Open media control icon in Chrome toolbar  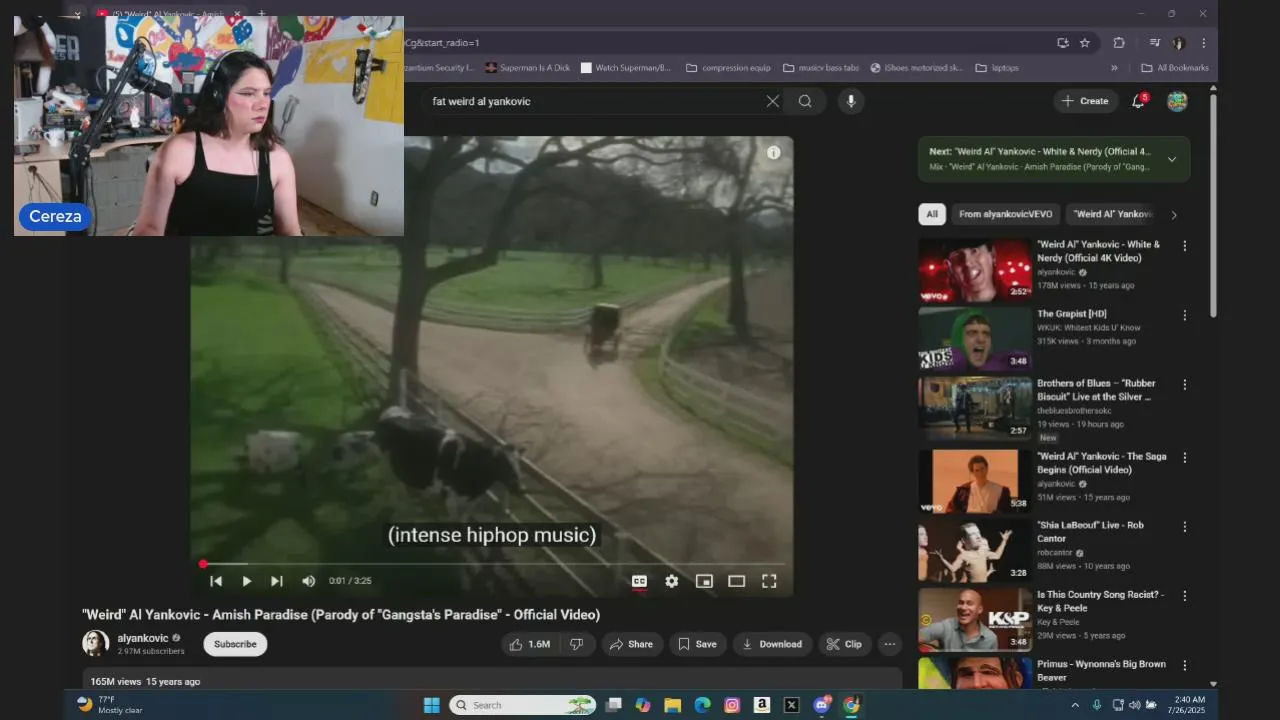tap(1154, 43)
